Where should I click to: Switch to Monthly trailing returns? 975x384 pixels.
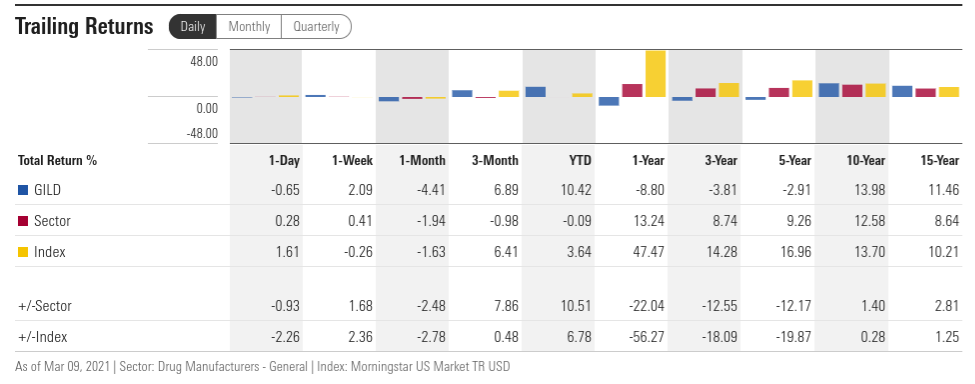coord(249,27)
